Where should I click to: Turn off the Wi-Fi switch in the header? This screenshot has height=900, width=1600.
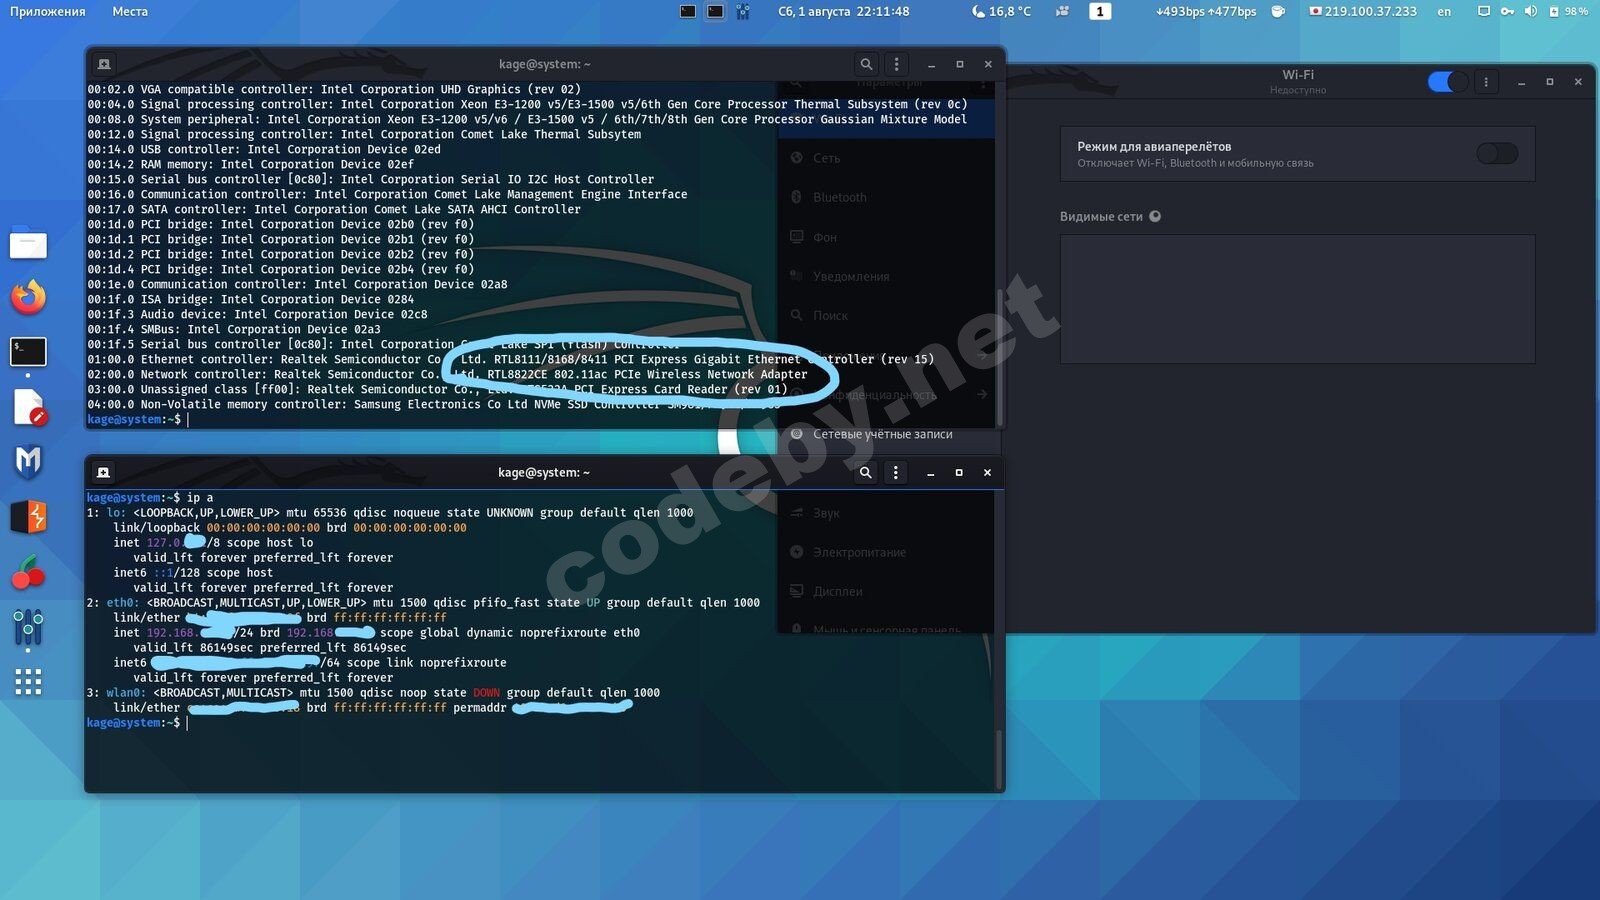pos(1447,82)
